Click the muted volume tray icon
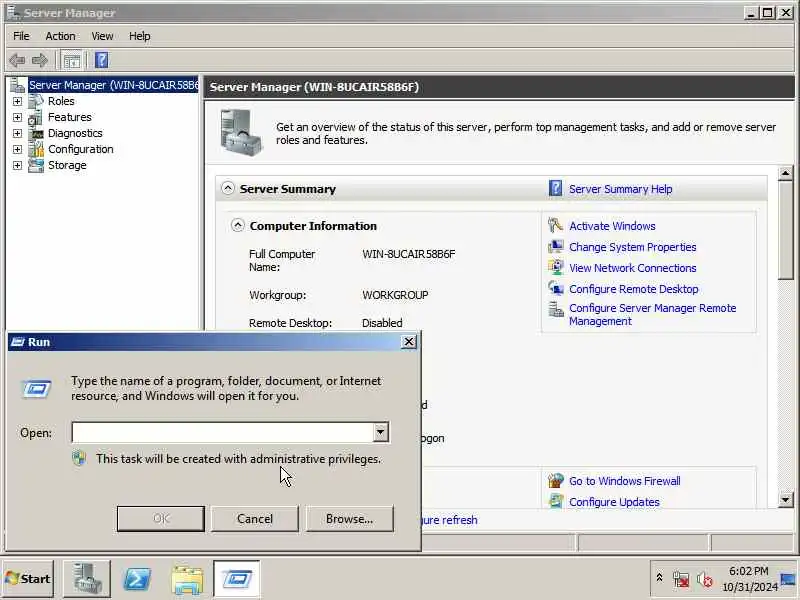This screenshot has height=600, width=800. [705, 580]
